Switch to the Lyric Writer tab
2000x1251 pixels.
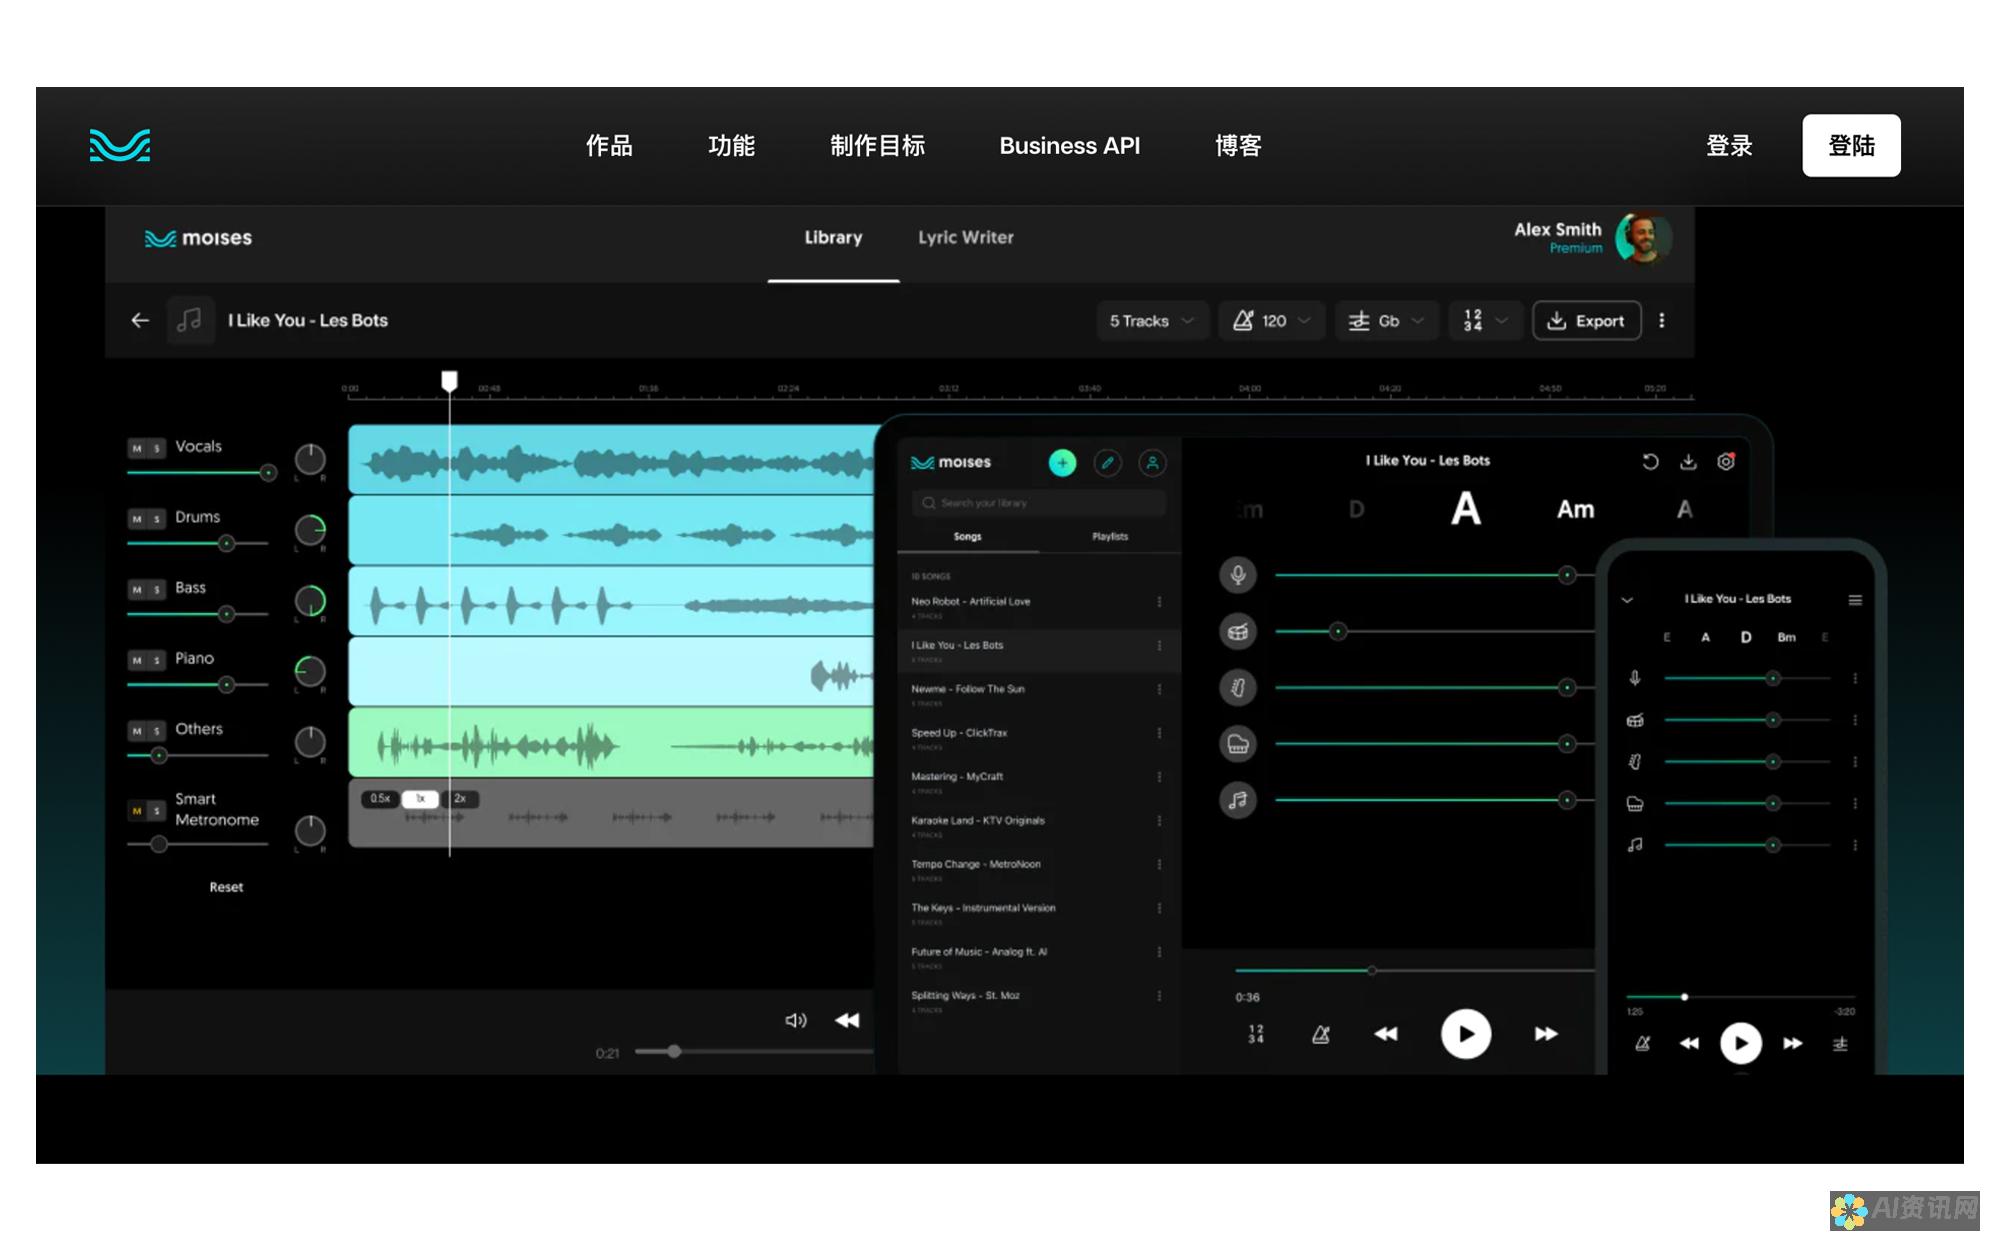(966, 238)
